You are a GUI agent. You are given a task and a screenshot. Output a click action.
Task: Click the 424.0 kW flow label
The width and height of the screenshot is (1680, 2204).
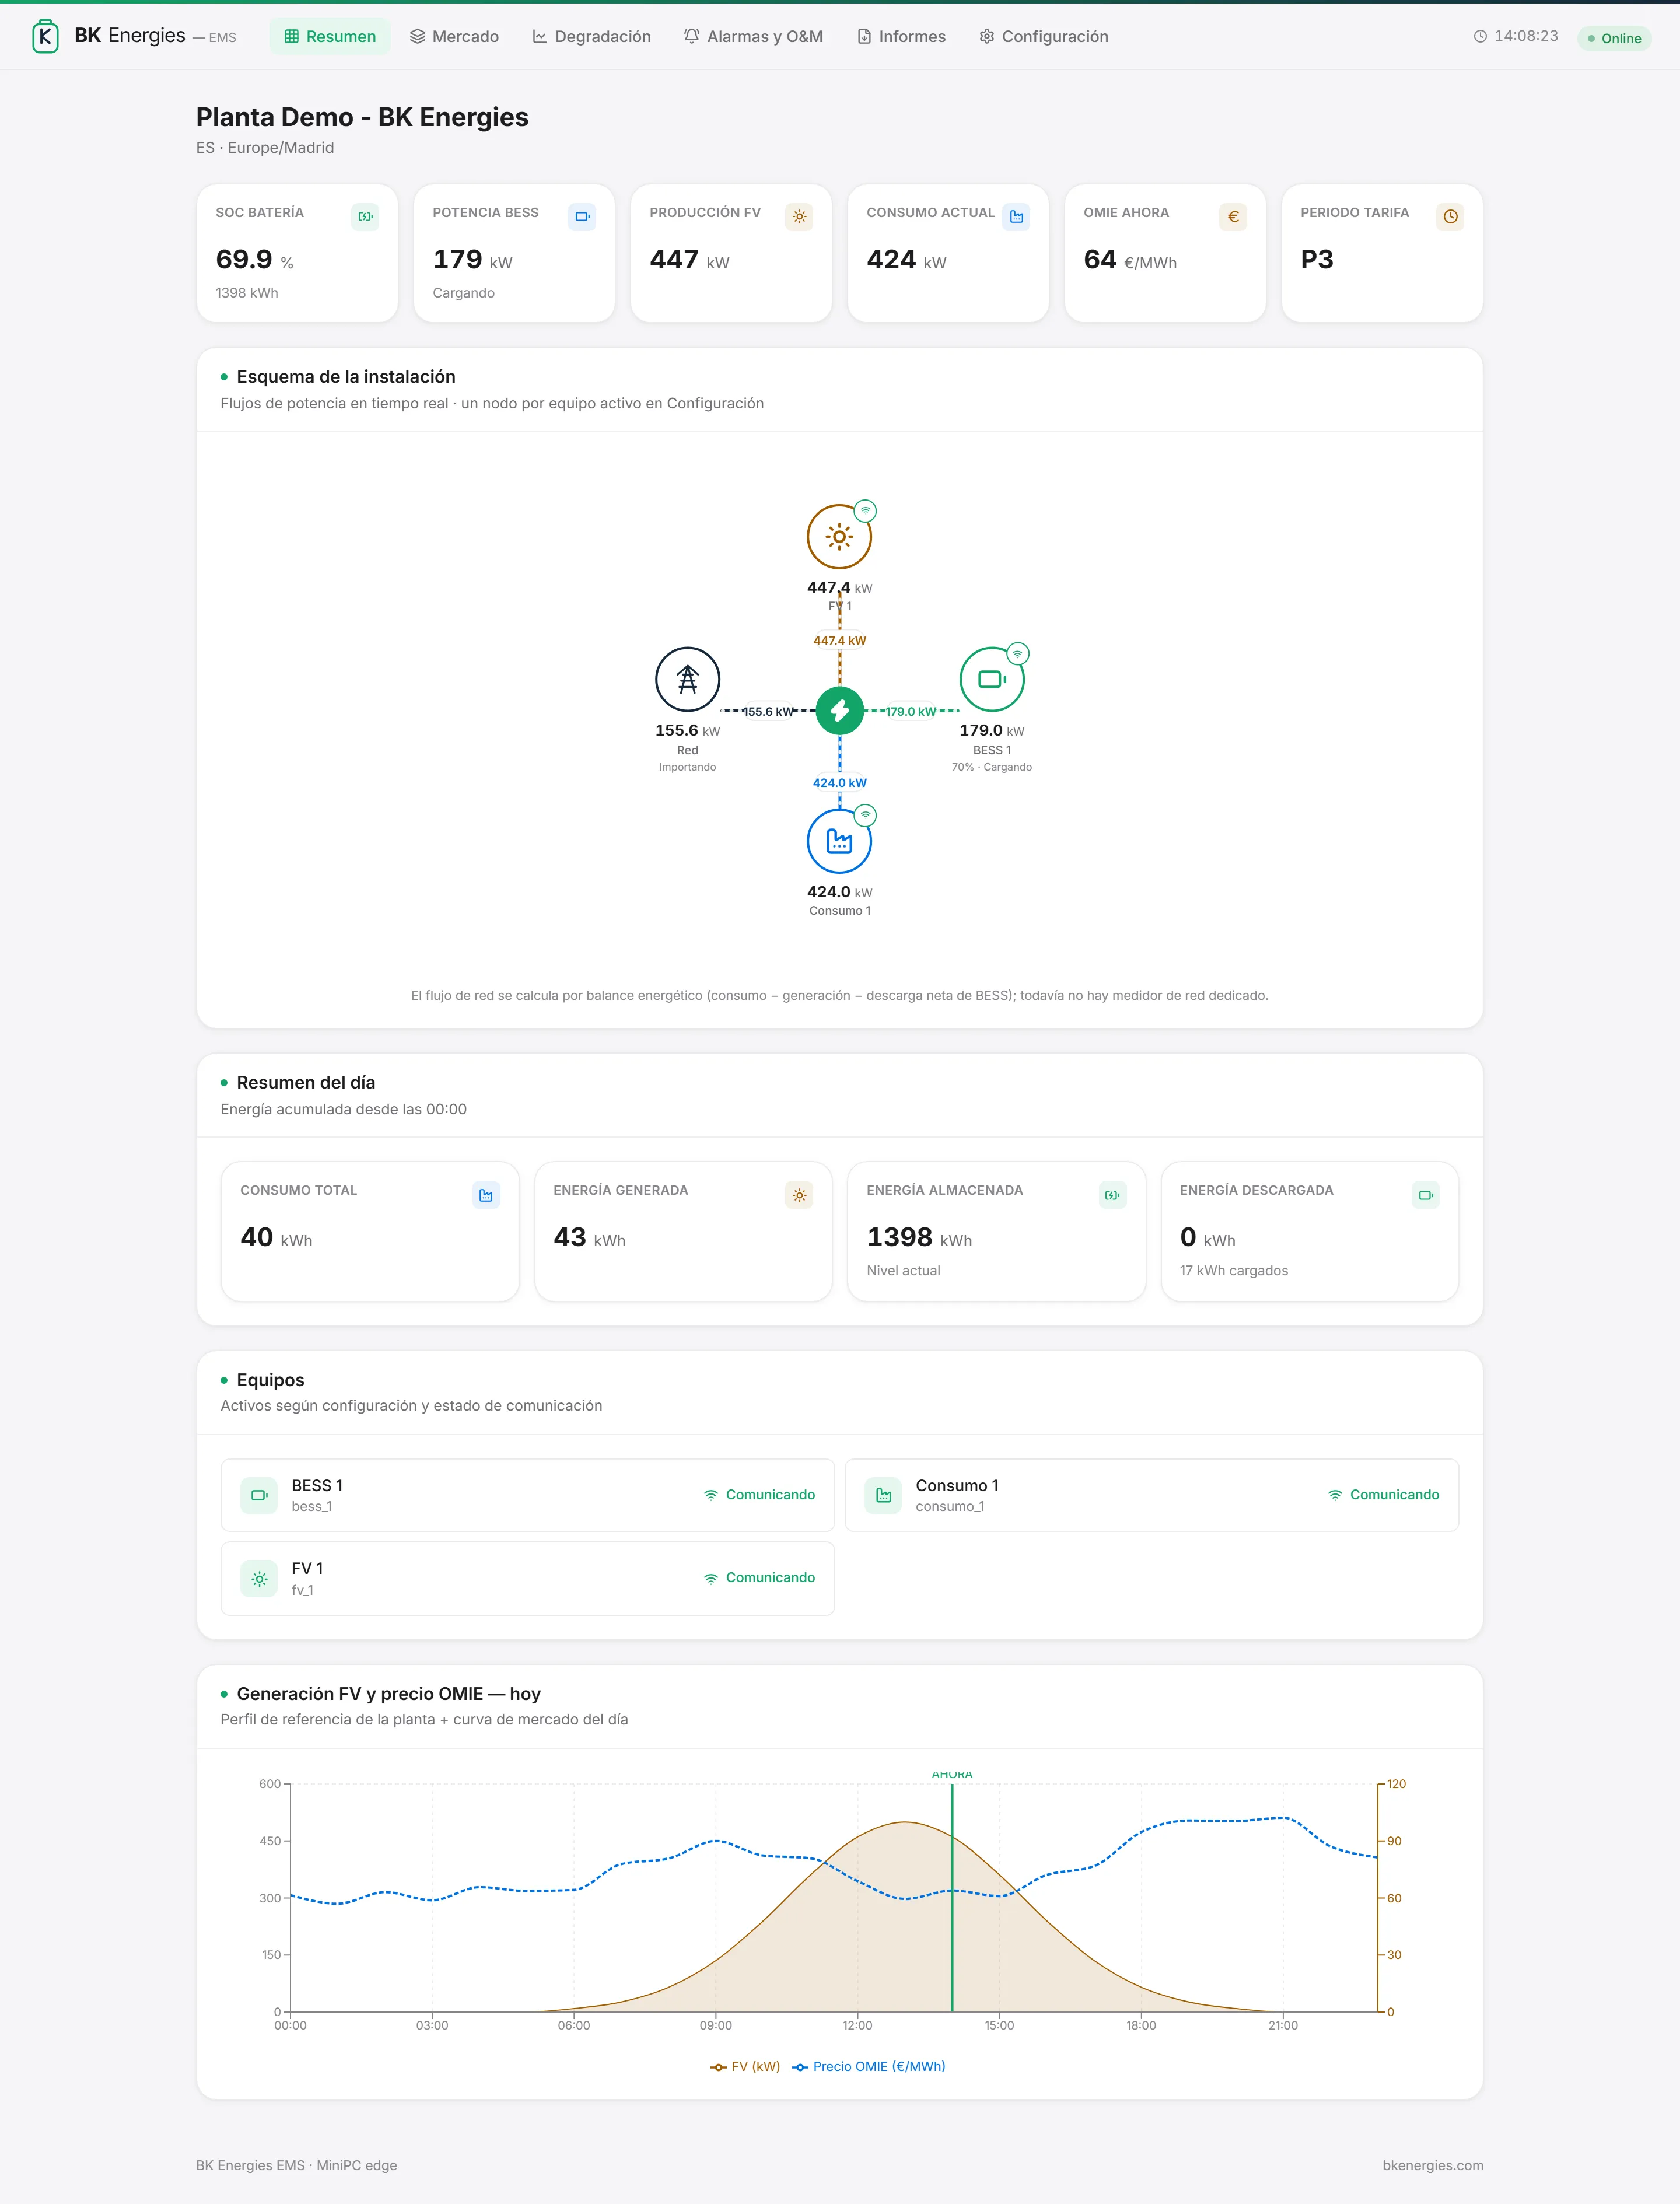coord(839,783)
